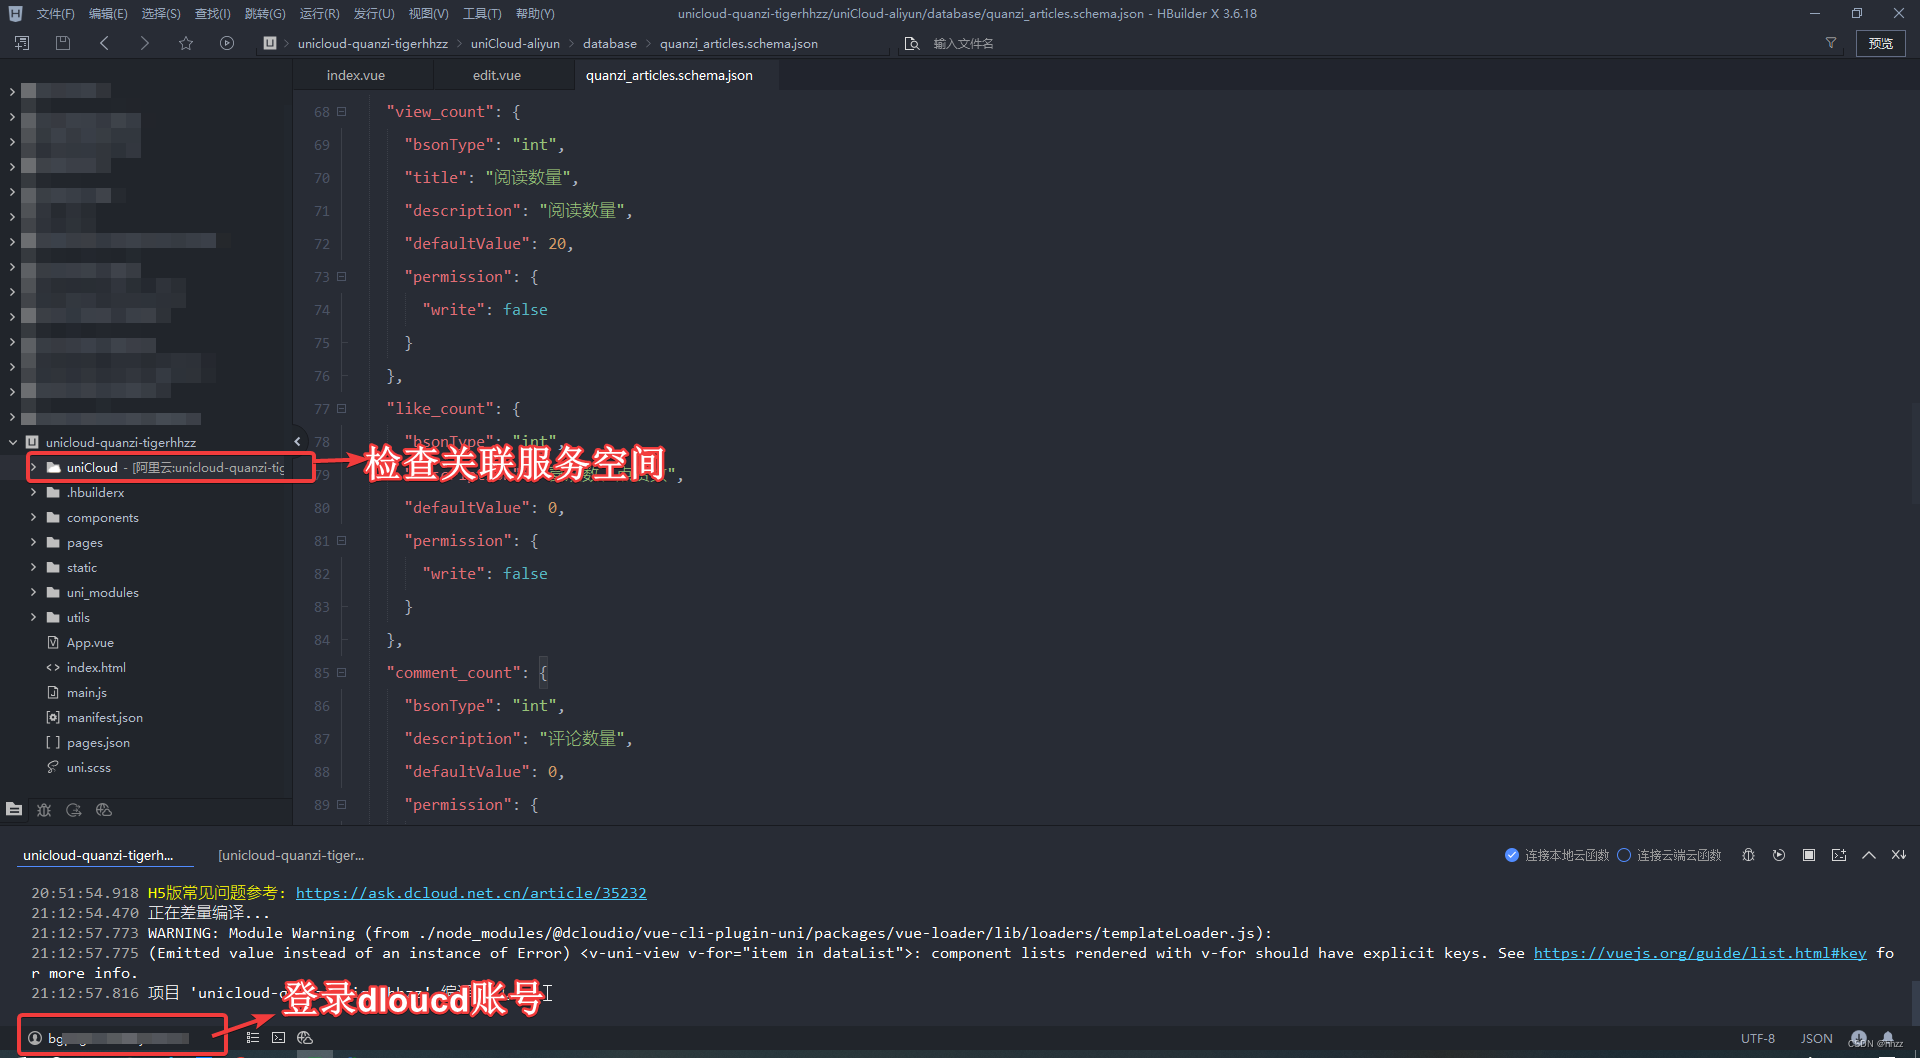Viewport: 1920px width, 1058px height.
Task: Click the file search magnifier icon
Action: click(x=912, y=44)
